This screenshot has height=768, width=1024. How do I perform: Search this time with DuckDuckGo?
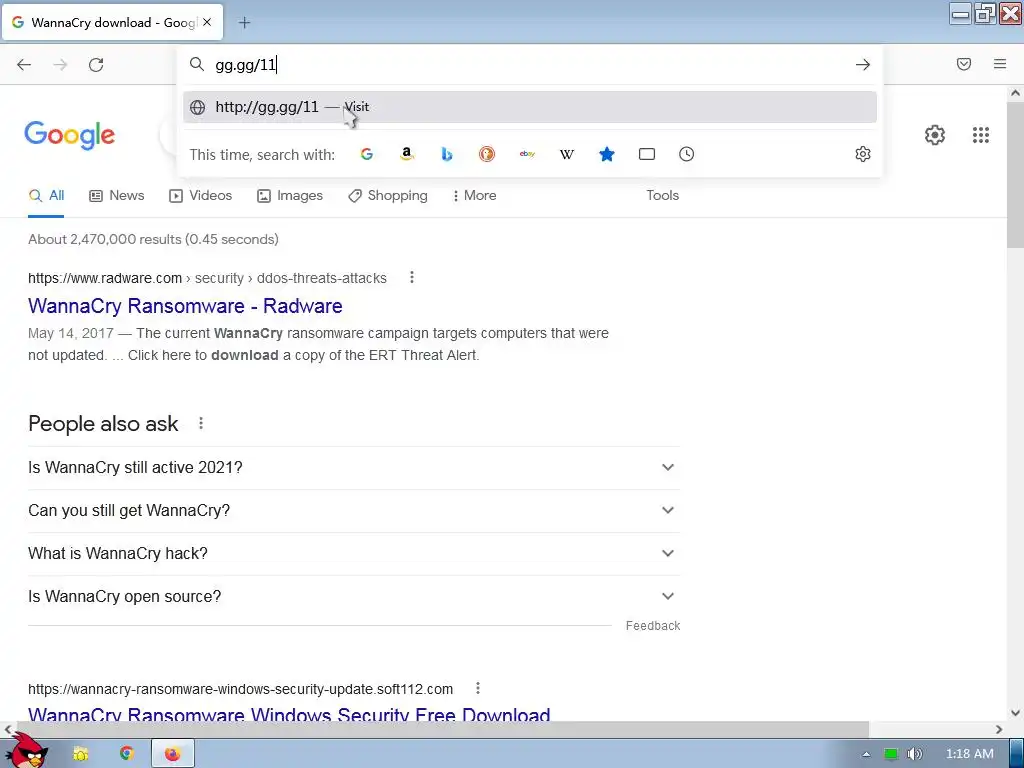point(487,154)
